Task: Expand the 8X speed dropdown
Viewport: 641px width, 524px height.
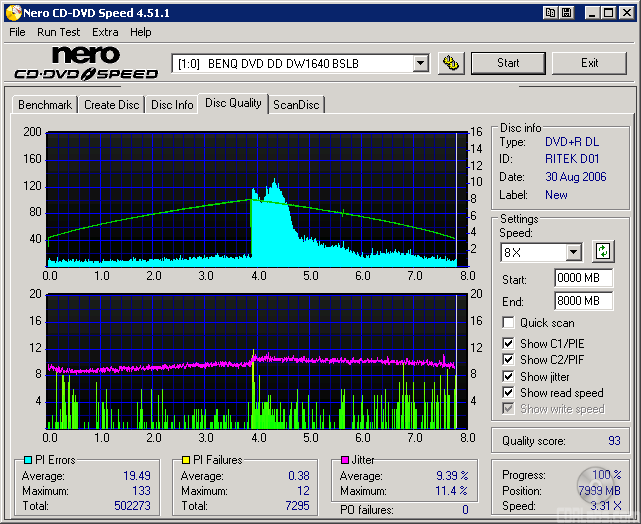Action: (573, 253)
